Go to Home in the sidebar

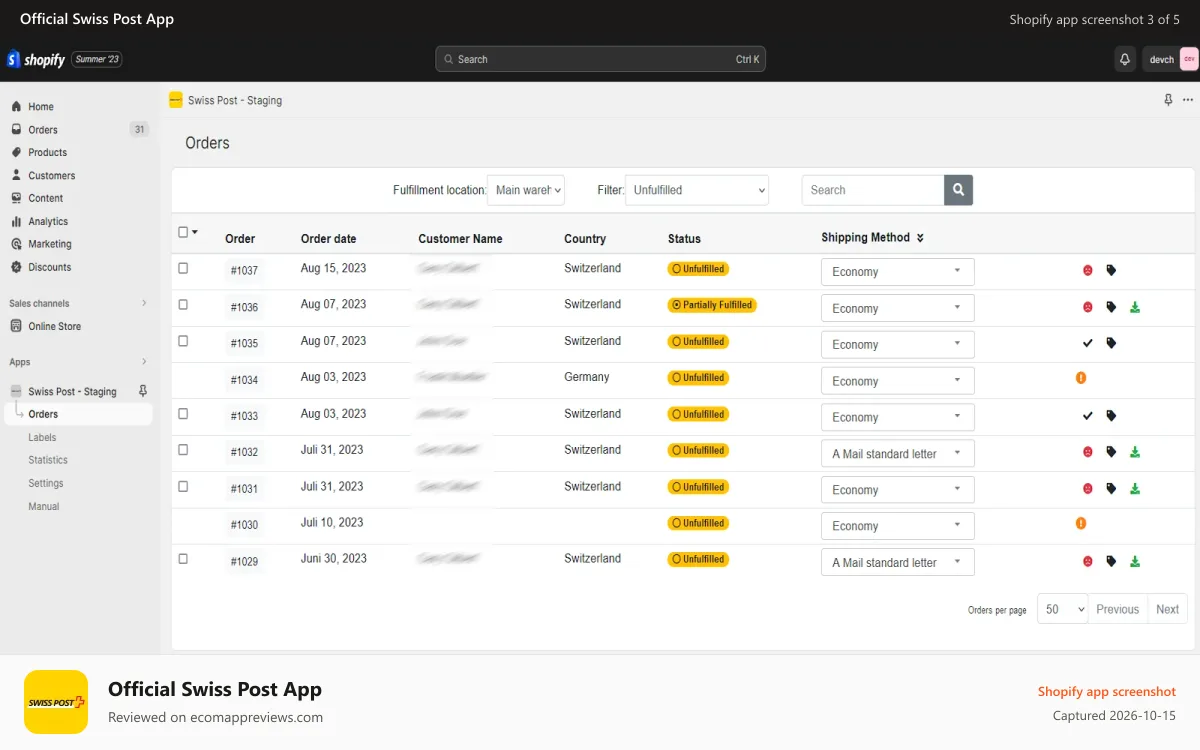click(x=41, y=107)
